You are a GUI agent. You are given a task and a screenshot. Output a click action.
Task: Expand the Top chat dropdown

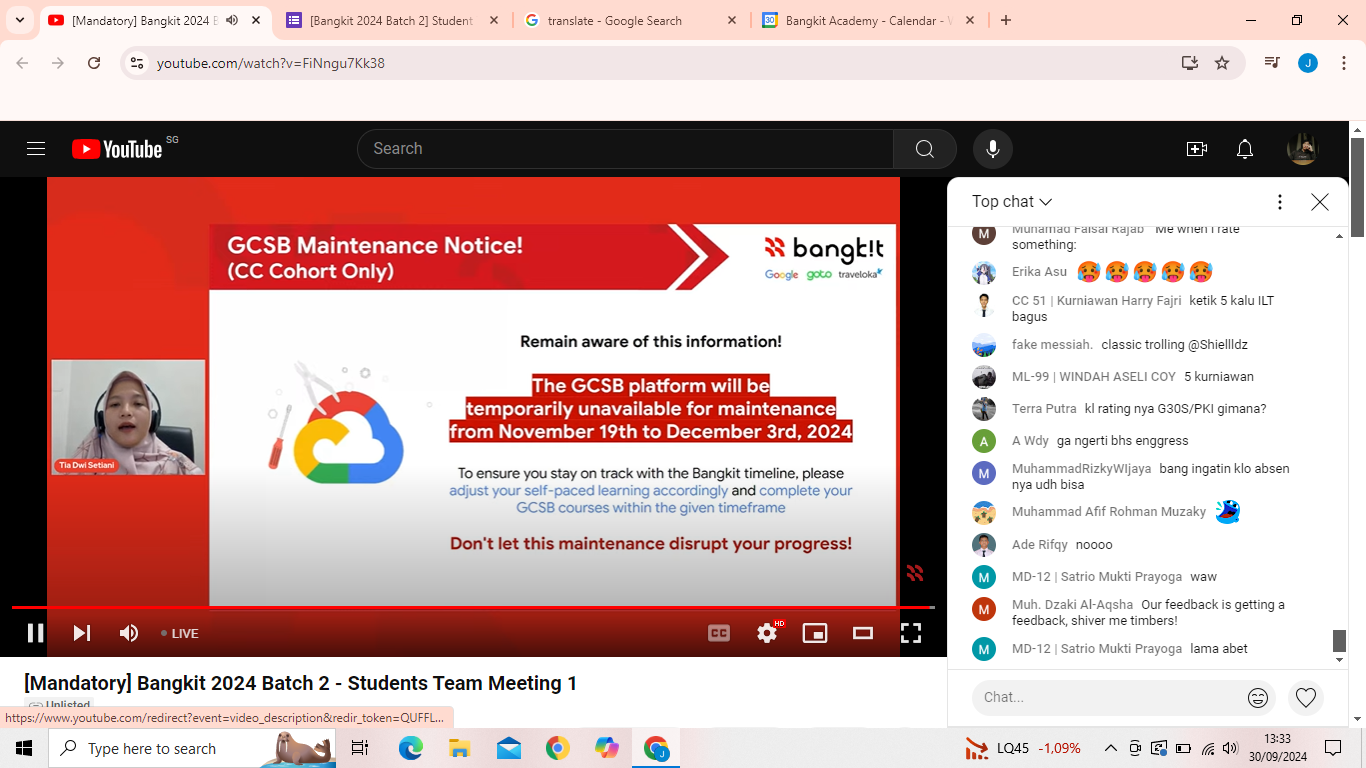(1012, 202)
